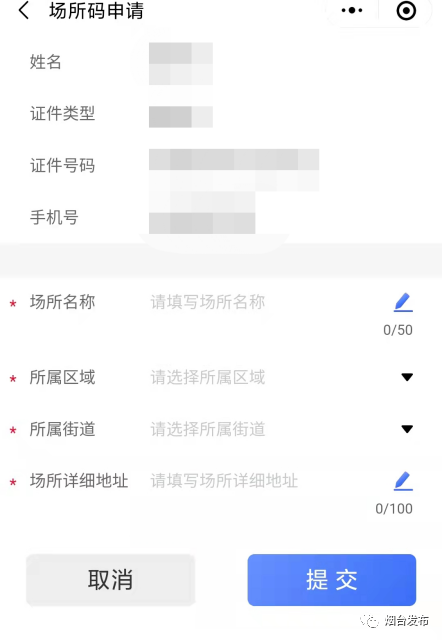Open the three-dot more options menu
442x640 pixels.
[x=352, y=10]
